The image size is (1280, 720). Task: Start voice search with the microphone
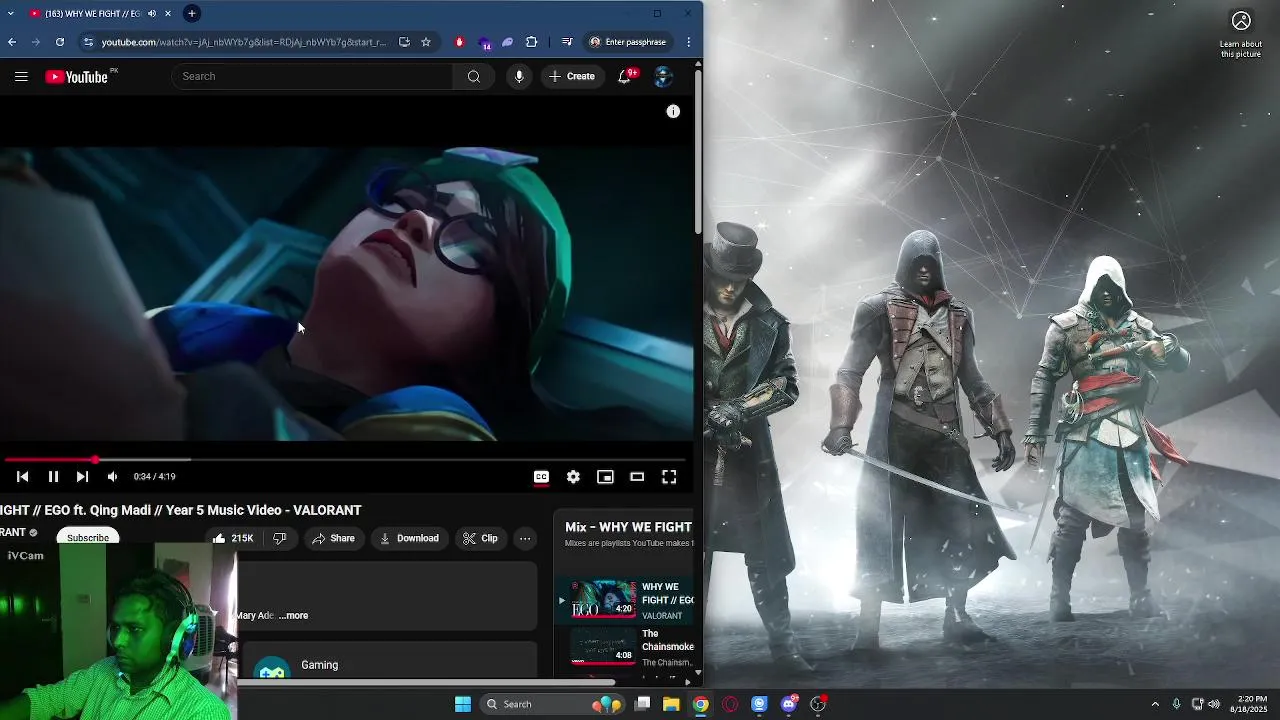point(518,76)
